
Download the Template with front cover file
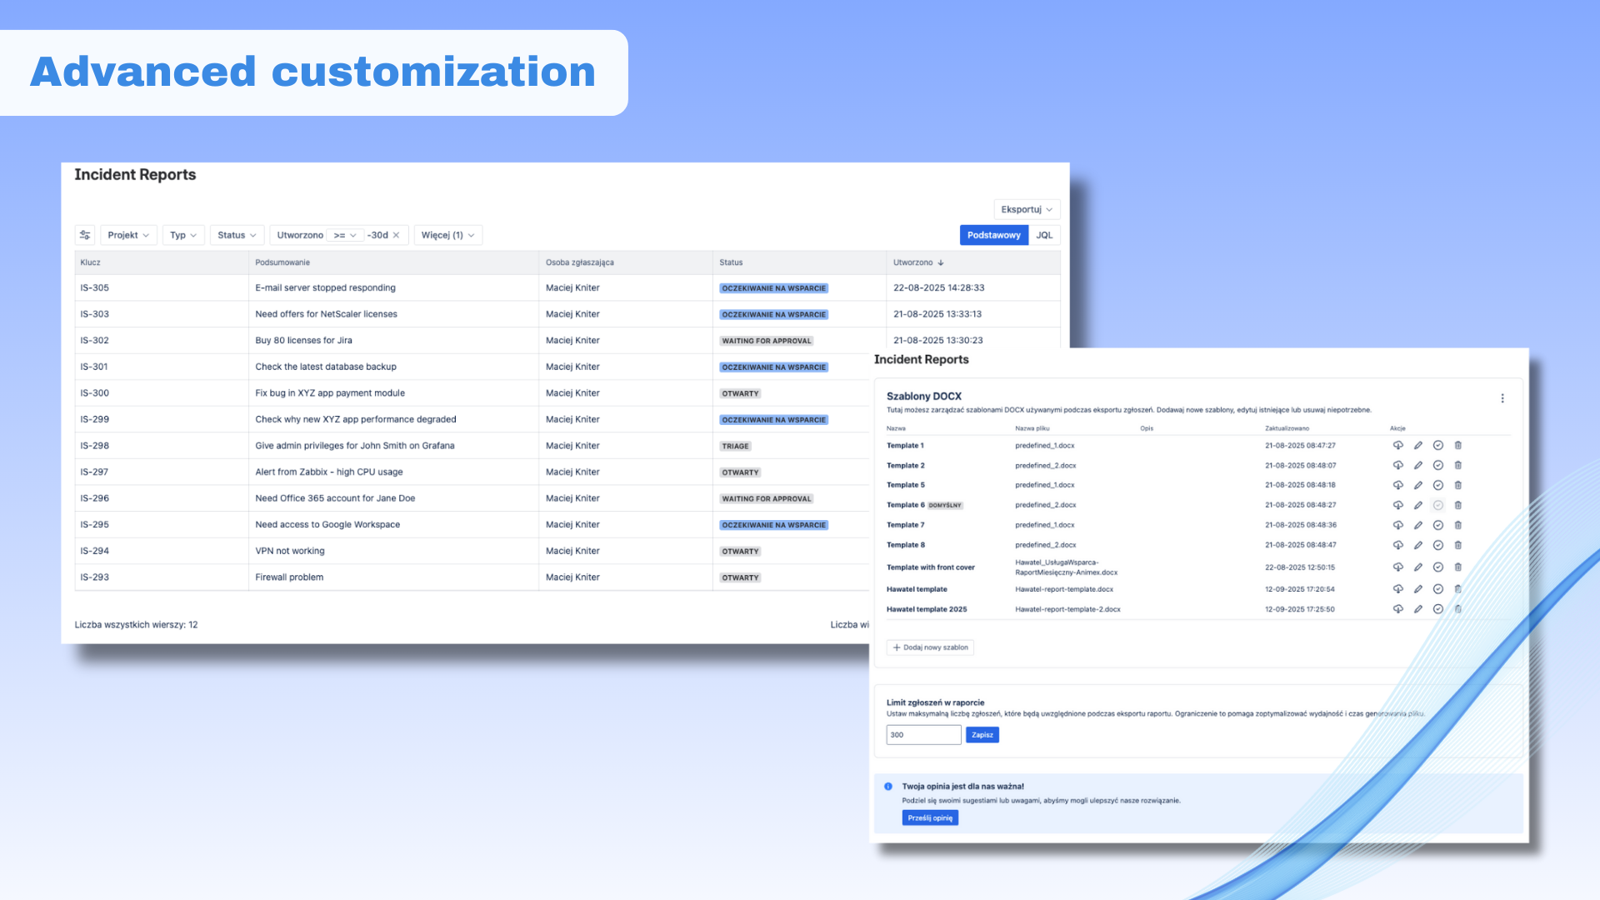1398,567
